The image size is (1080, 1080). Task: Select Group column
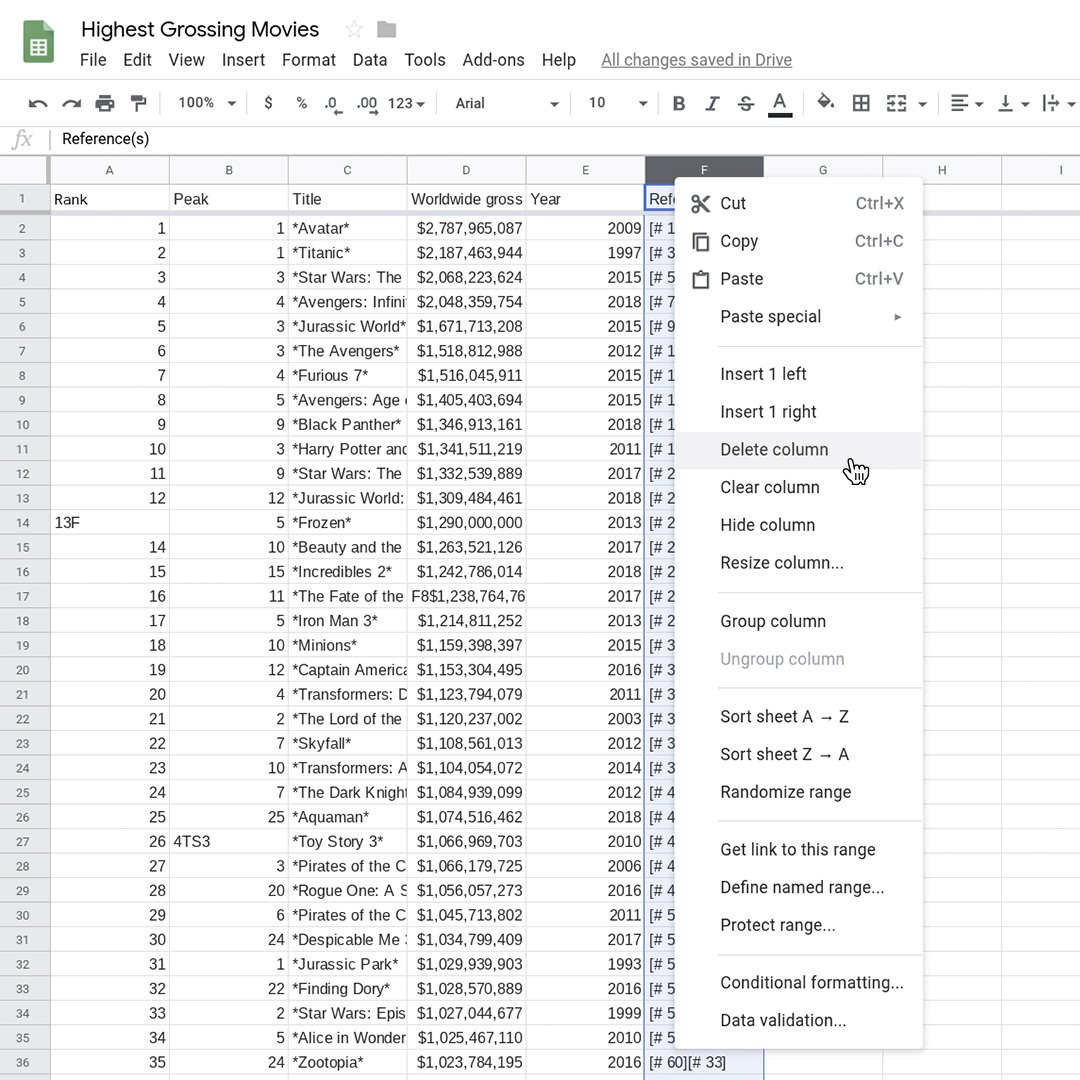[x=798, y=621]
